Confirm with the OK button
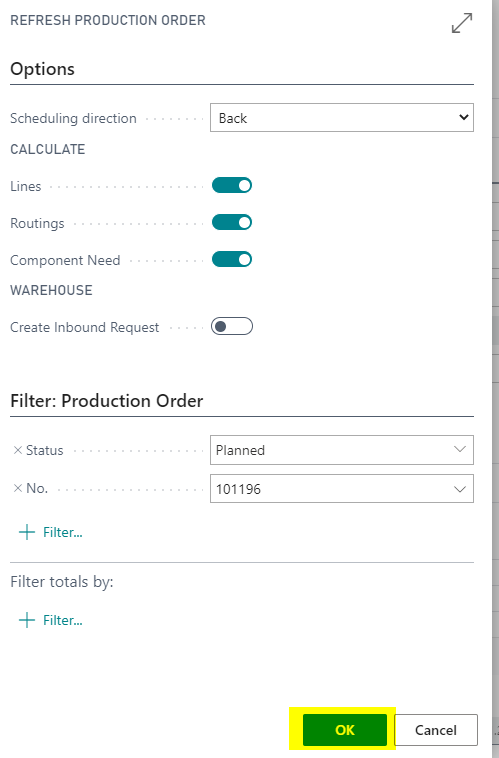The width and height of the screenshot is (499, 758). [x=345, y=730]
